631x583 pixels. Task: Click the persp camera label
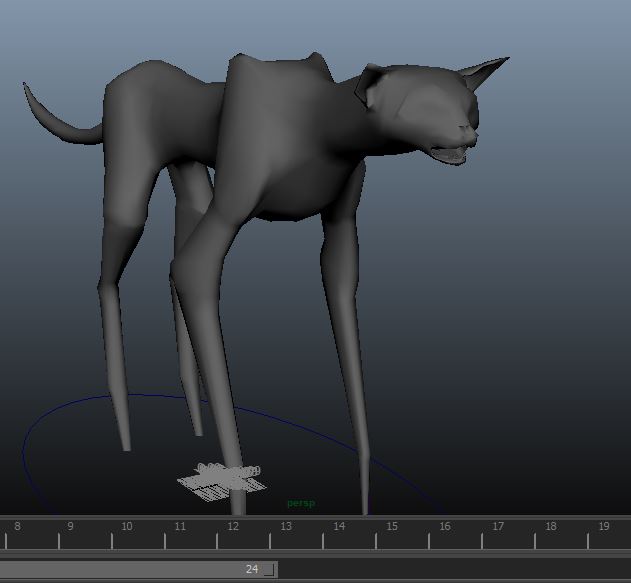(300, 503)
